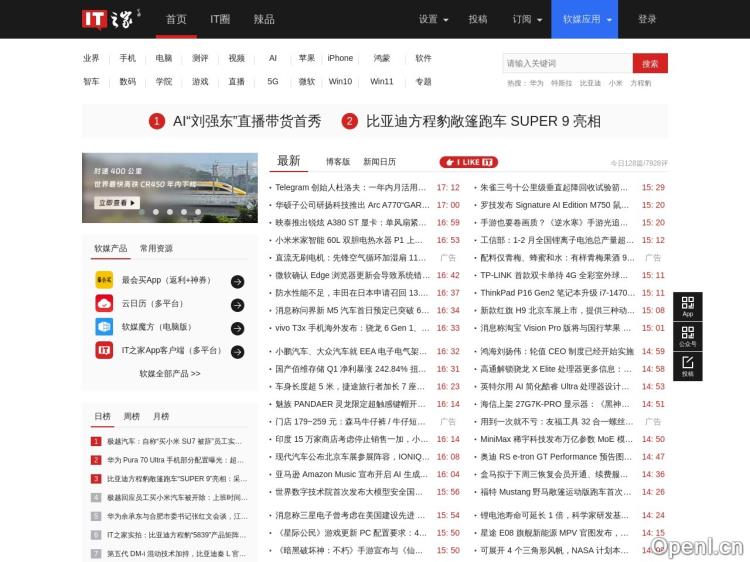The width and height of the screenshot is (750, 562).
Task: Open the 专题 category link
Action: coord(423,81)
